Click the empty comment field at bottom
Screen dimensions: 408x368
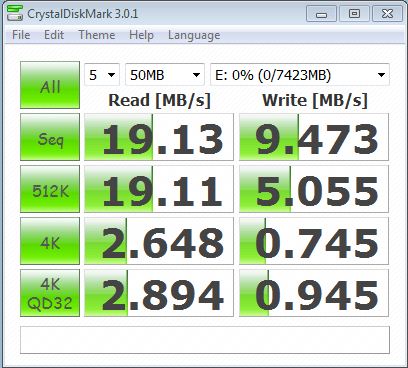(x=205, y=340)
